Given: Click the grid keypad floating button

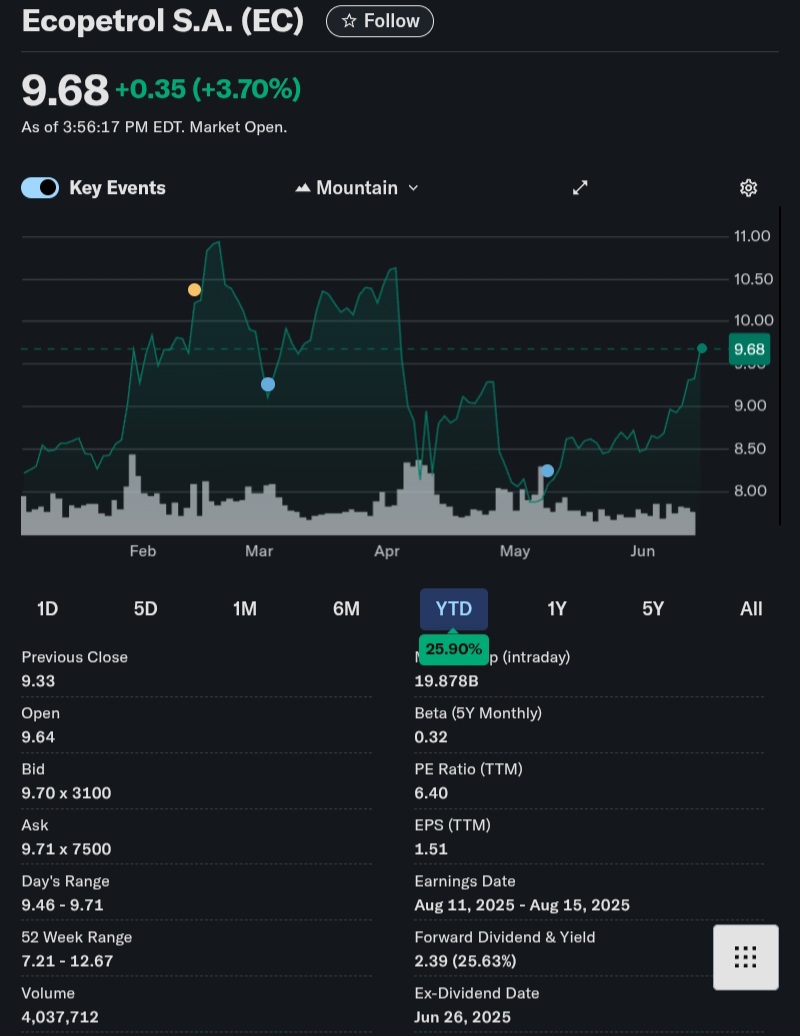Looking at the screenshot, I should point(746,957).
